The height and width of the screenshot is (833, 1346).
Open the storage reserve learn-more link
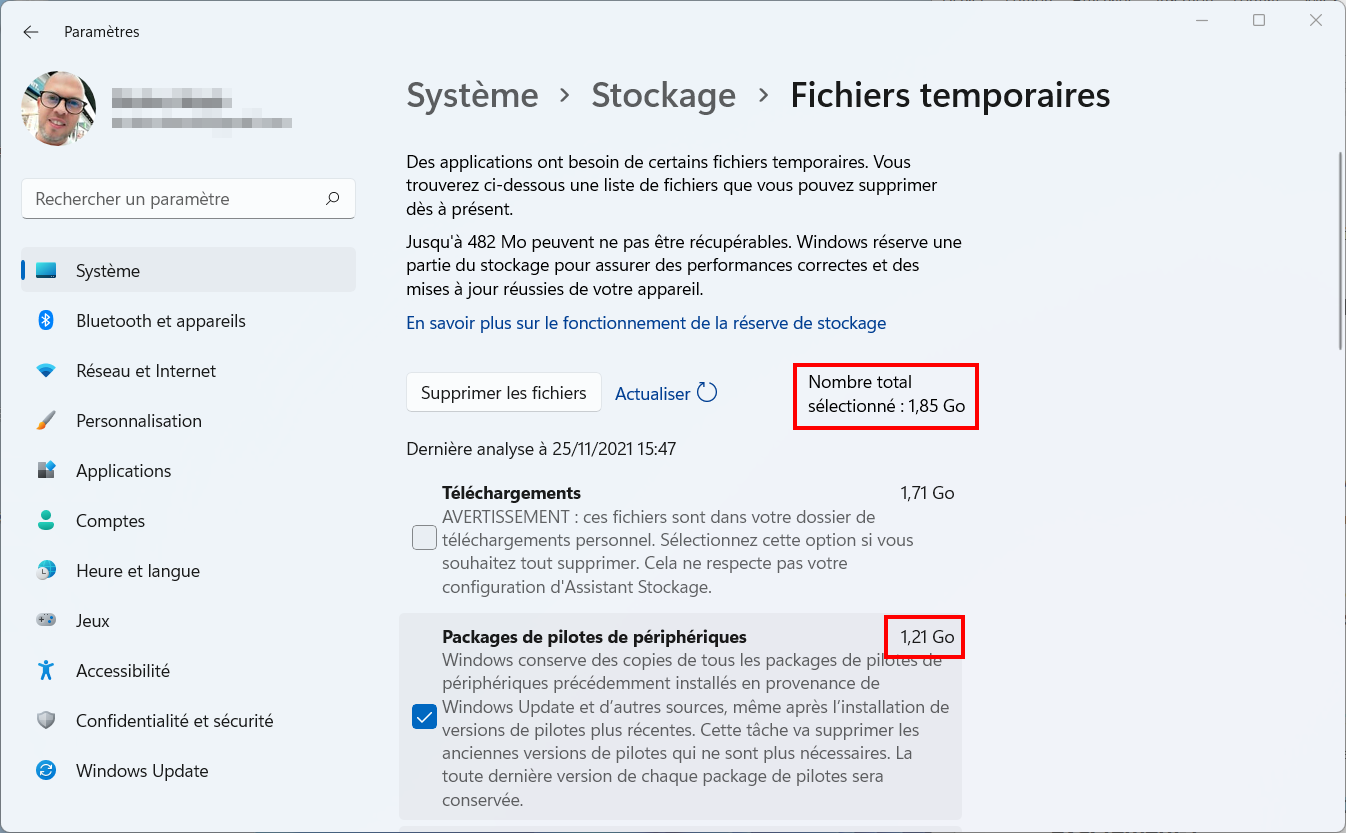pyautogui.click(x=646, y=323)
